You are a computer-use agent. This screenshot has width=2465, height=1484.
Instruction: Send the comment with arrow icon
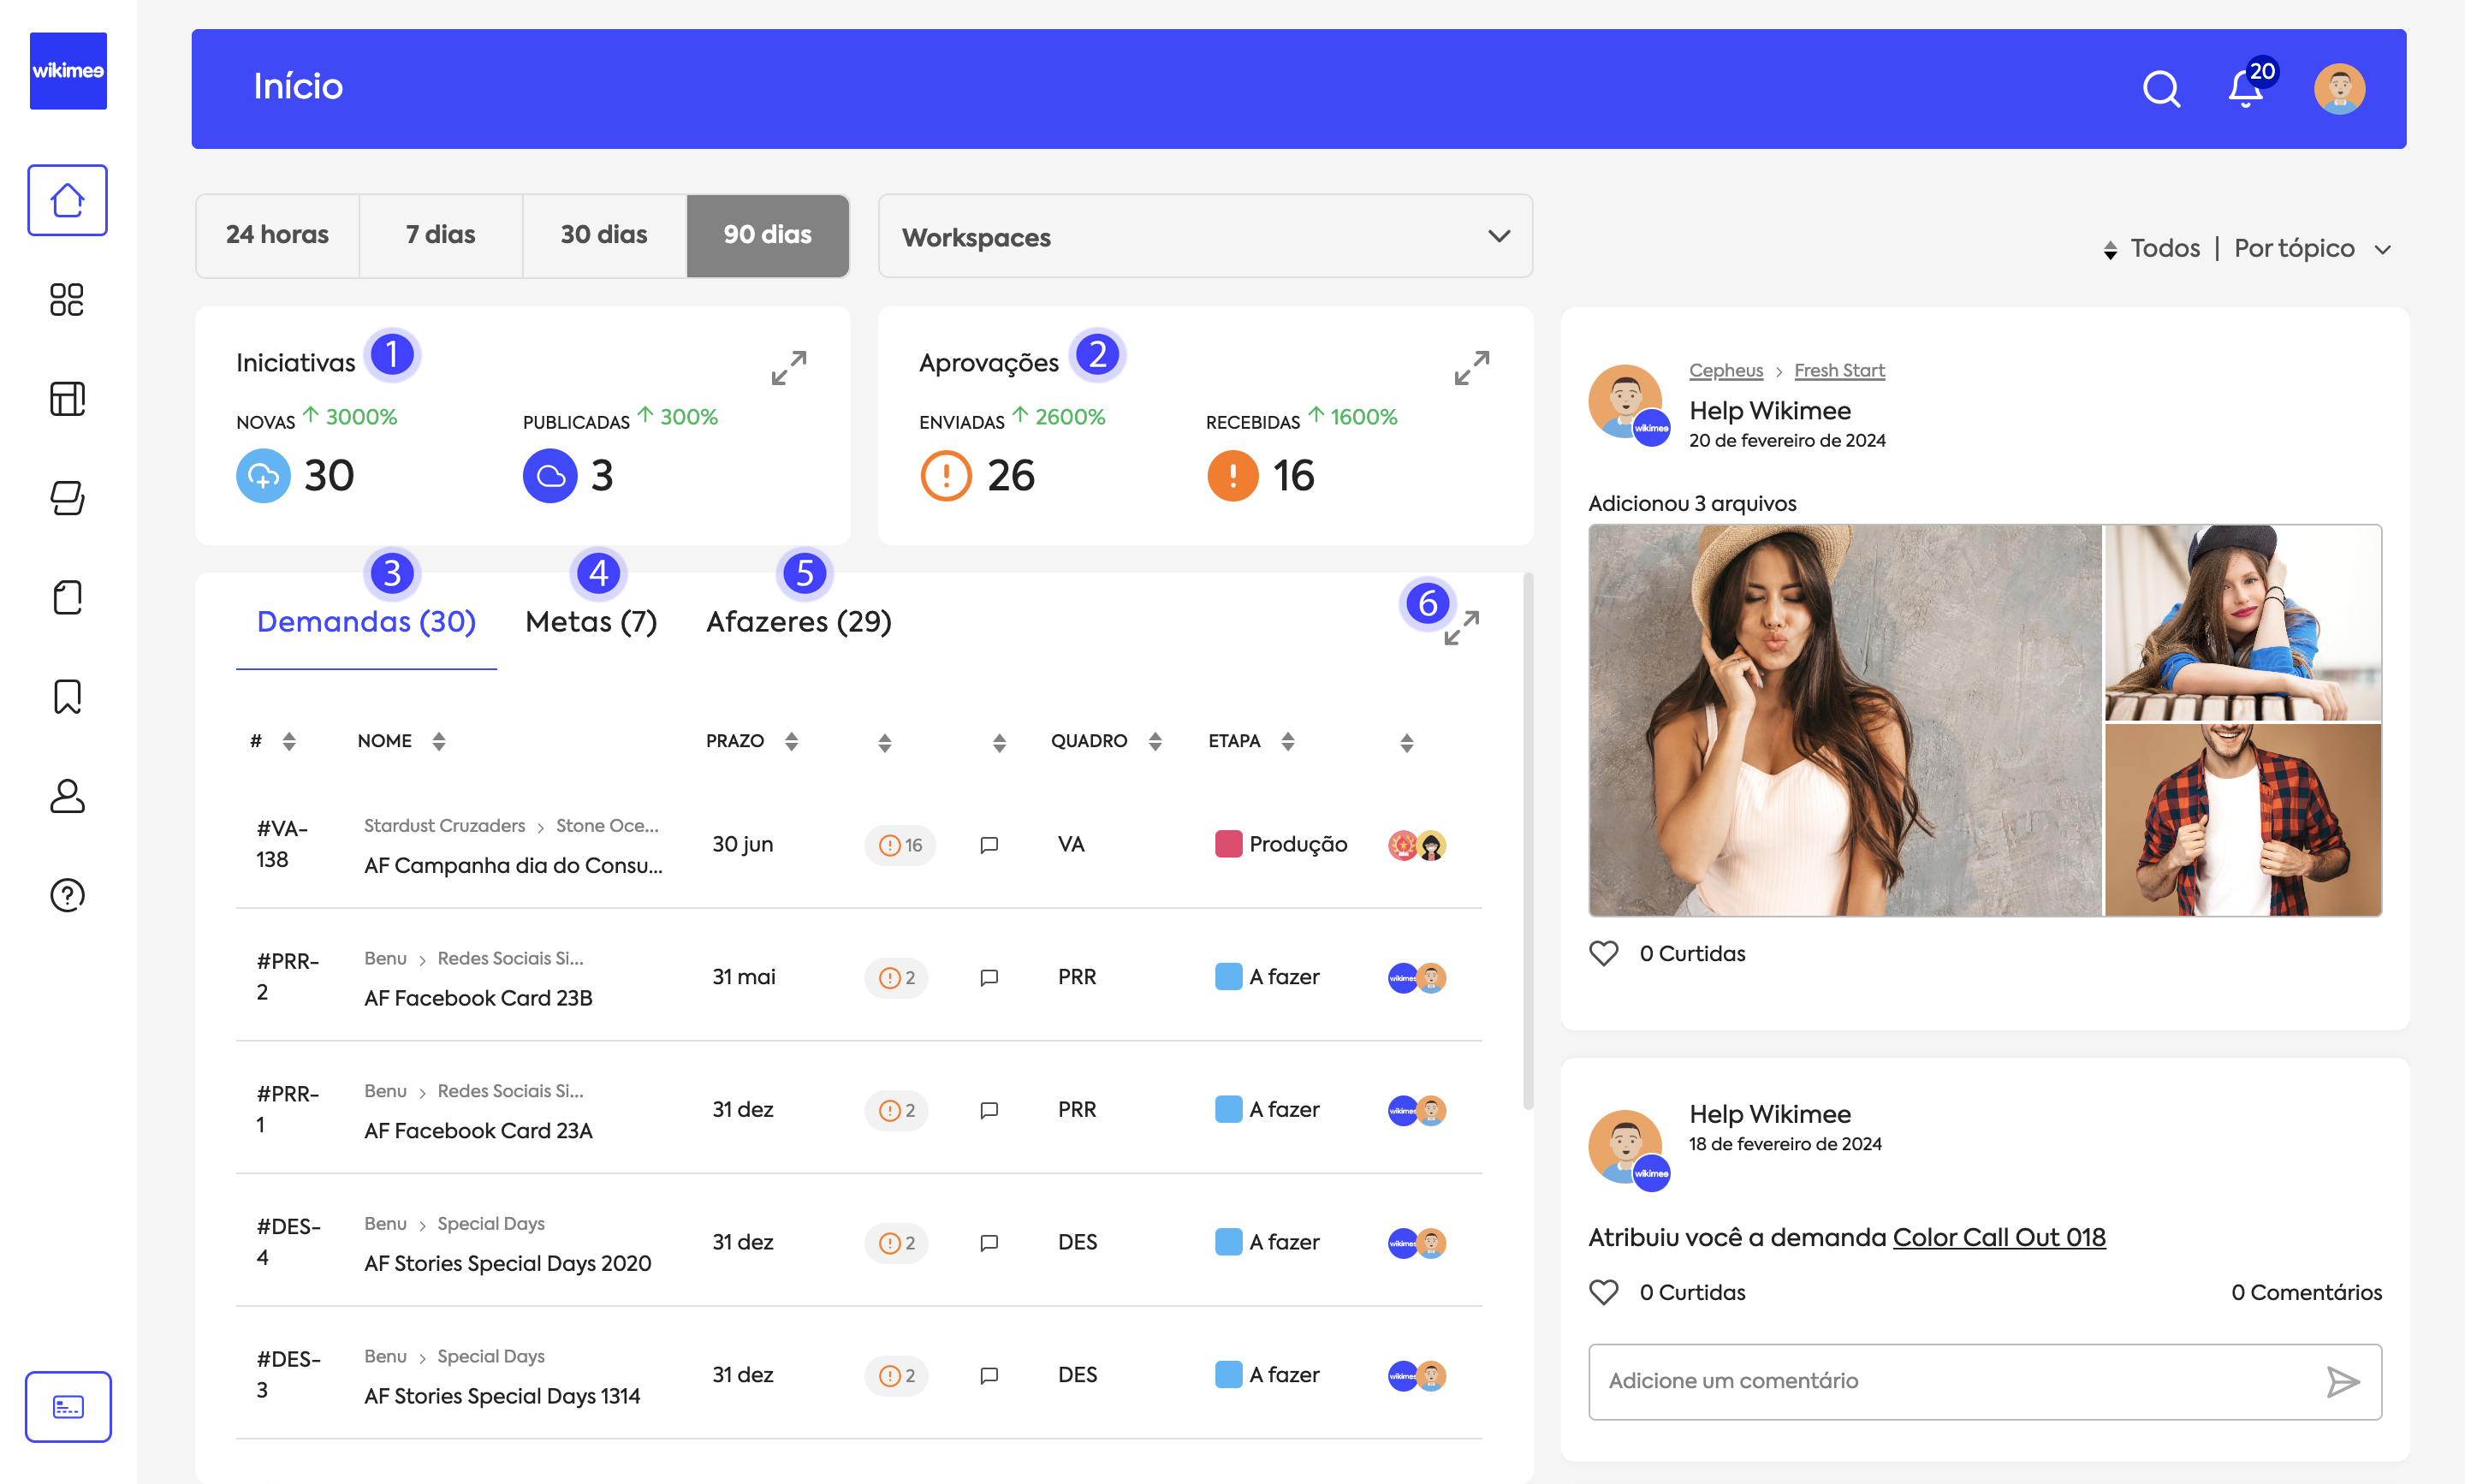tap(2342, 1381)
